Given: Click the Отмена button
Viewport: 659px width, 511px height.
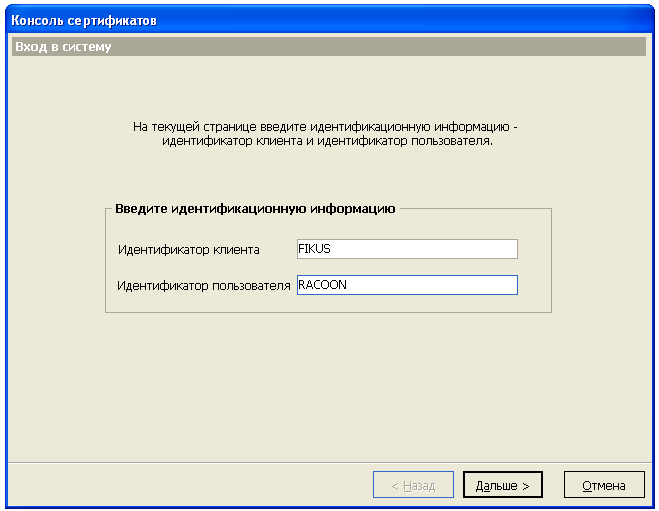Looking at the screenshot, I should click(x=604, y=485).
